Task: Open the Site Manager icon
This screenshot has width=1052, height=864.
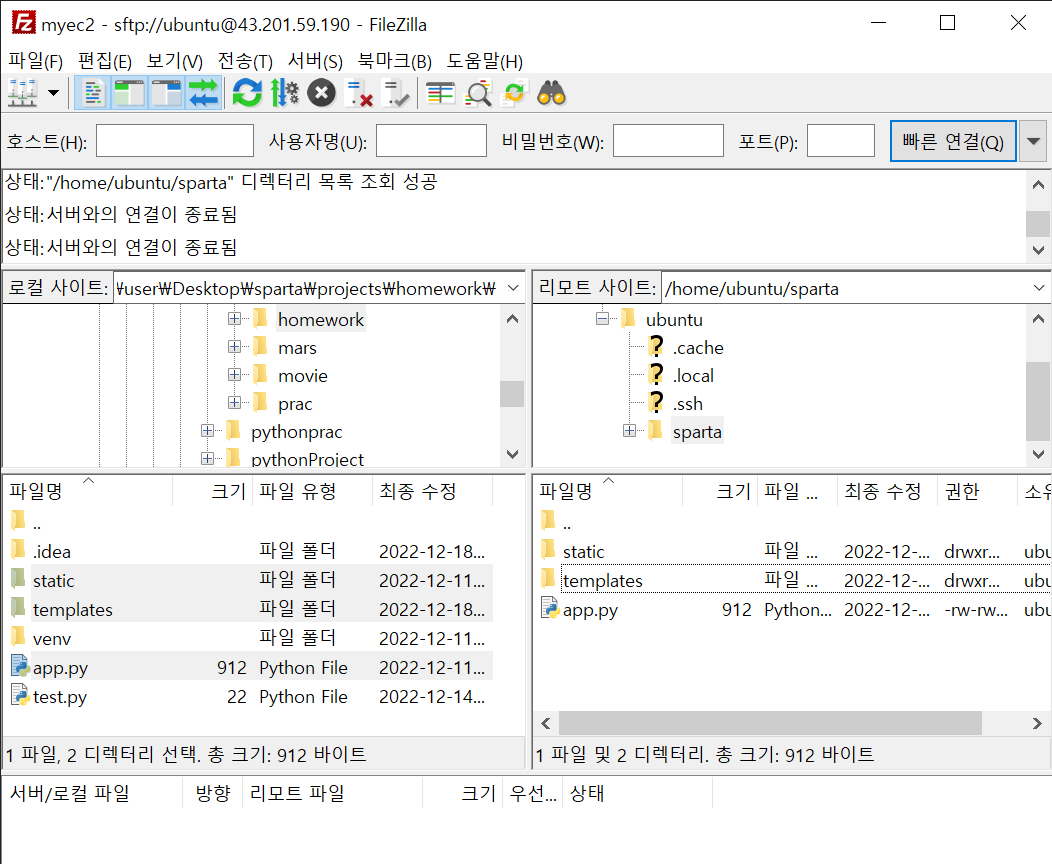Action: (22, 93)
